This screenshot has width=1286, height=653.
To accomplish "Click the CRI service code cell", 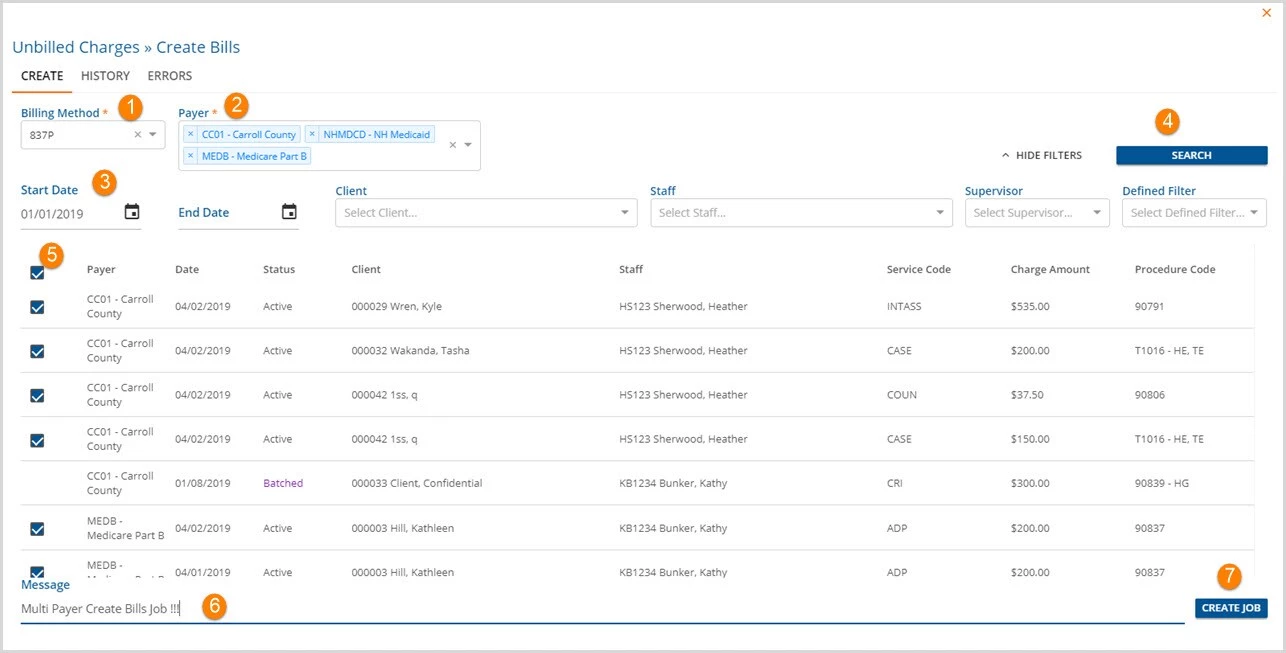I will 895,483.
